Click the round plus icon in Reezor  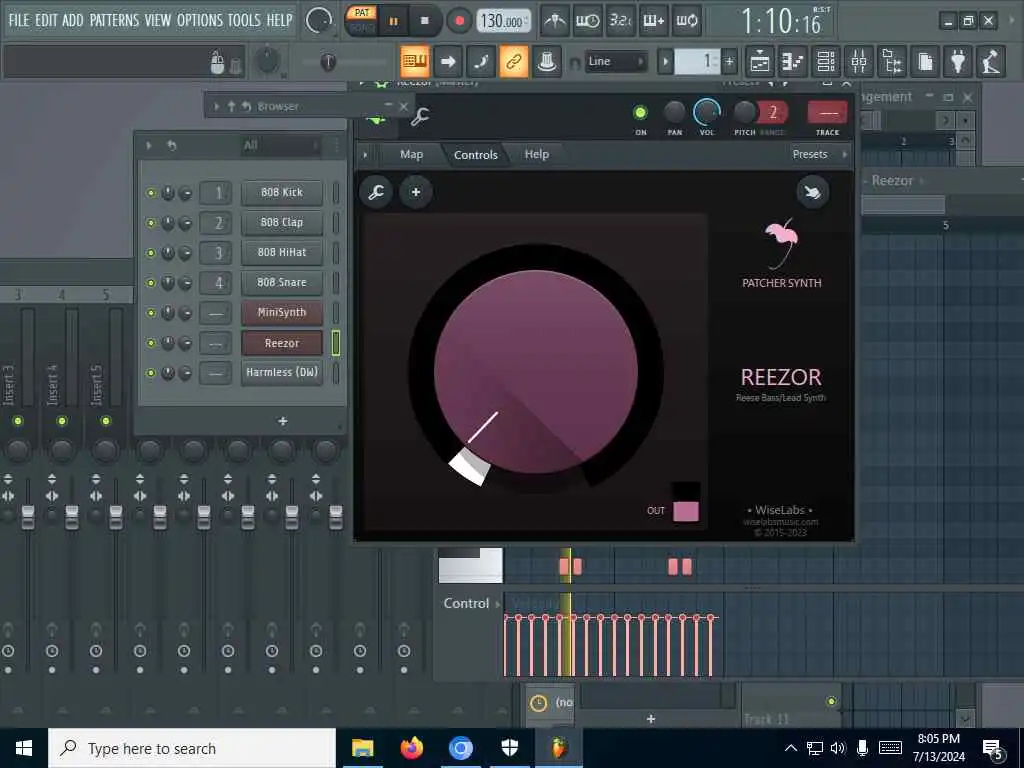[416, 192]
